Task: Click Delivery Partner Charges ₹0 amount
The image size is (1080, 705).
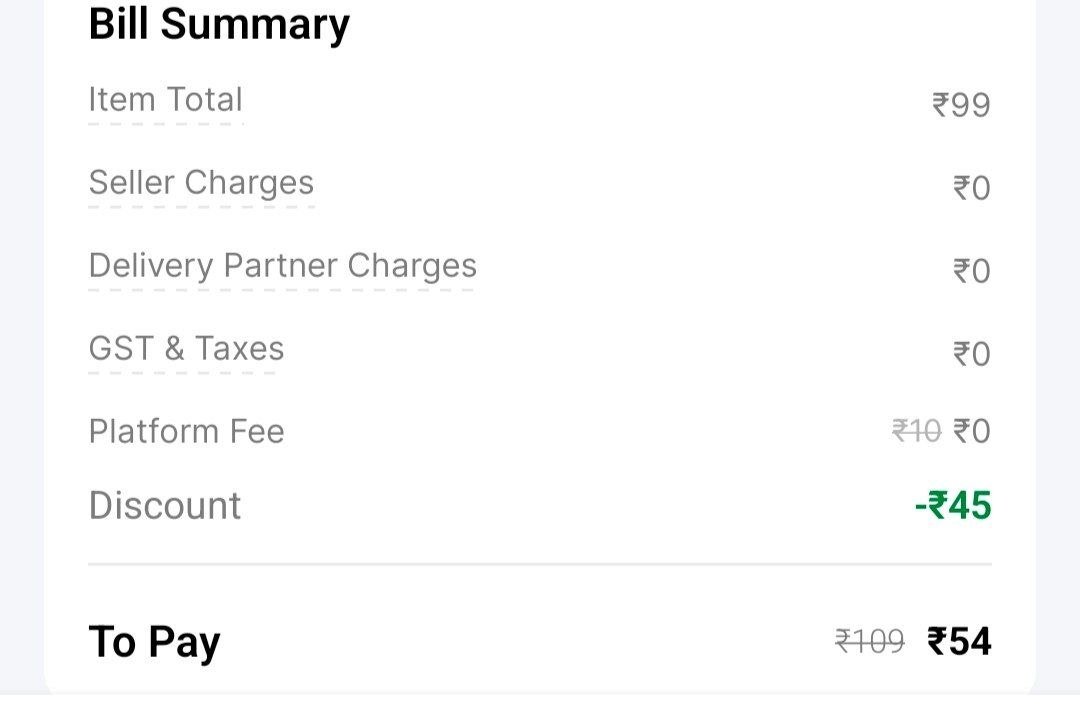Action: click(971, 271)
